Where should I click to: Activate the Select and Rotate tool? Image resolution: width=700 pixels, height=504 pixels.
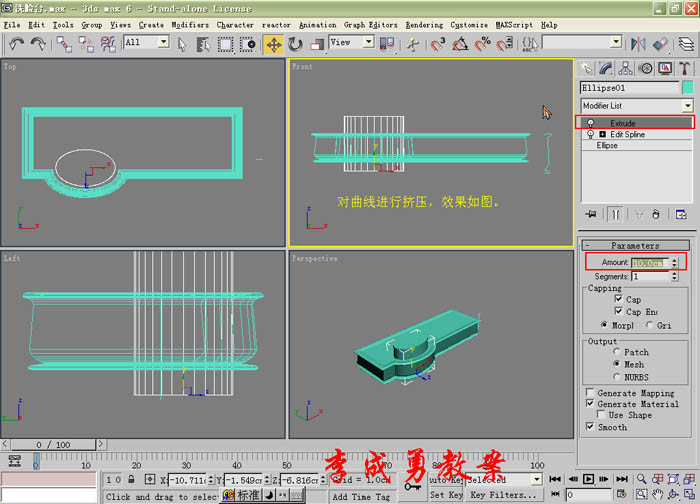point(295,44)
